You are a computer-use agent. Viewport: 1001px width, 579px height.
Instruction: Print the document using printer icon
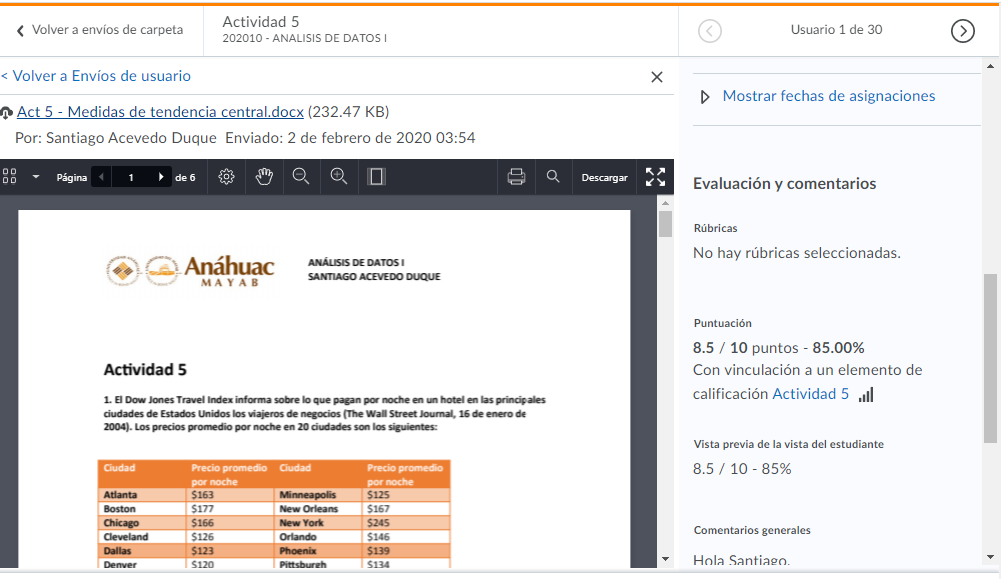tap(516, 177)
